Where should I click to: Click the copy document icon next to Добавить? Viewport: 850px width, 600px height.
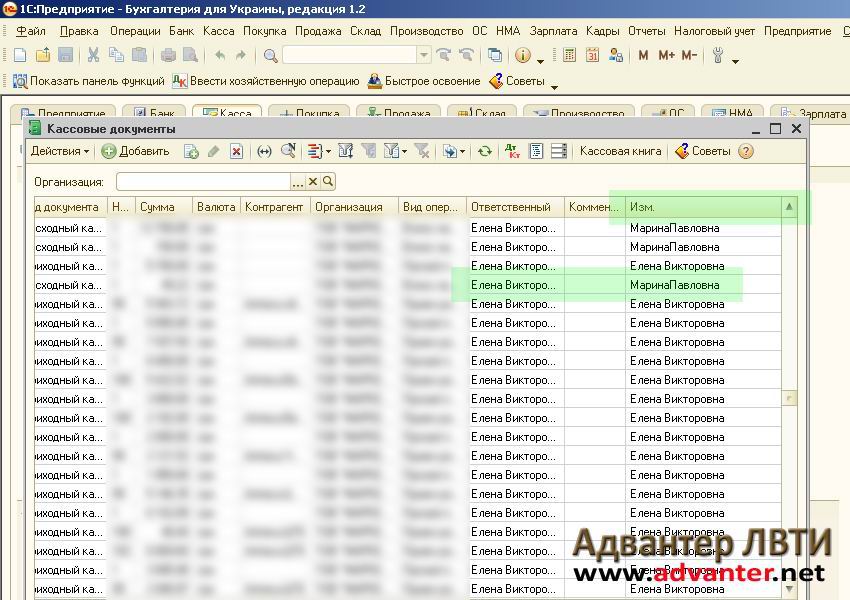click(x=191, y=151)
